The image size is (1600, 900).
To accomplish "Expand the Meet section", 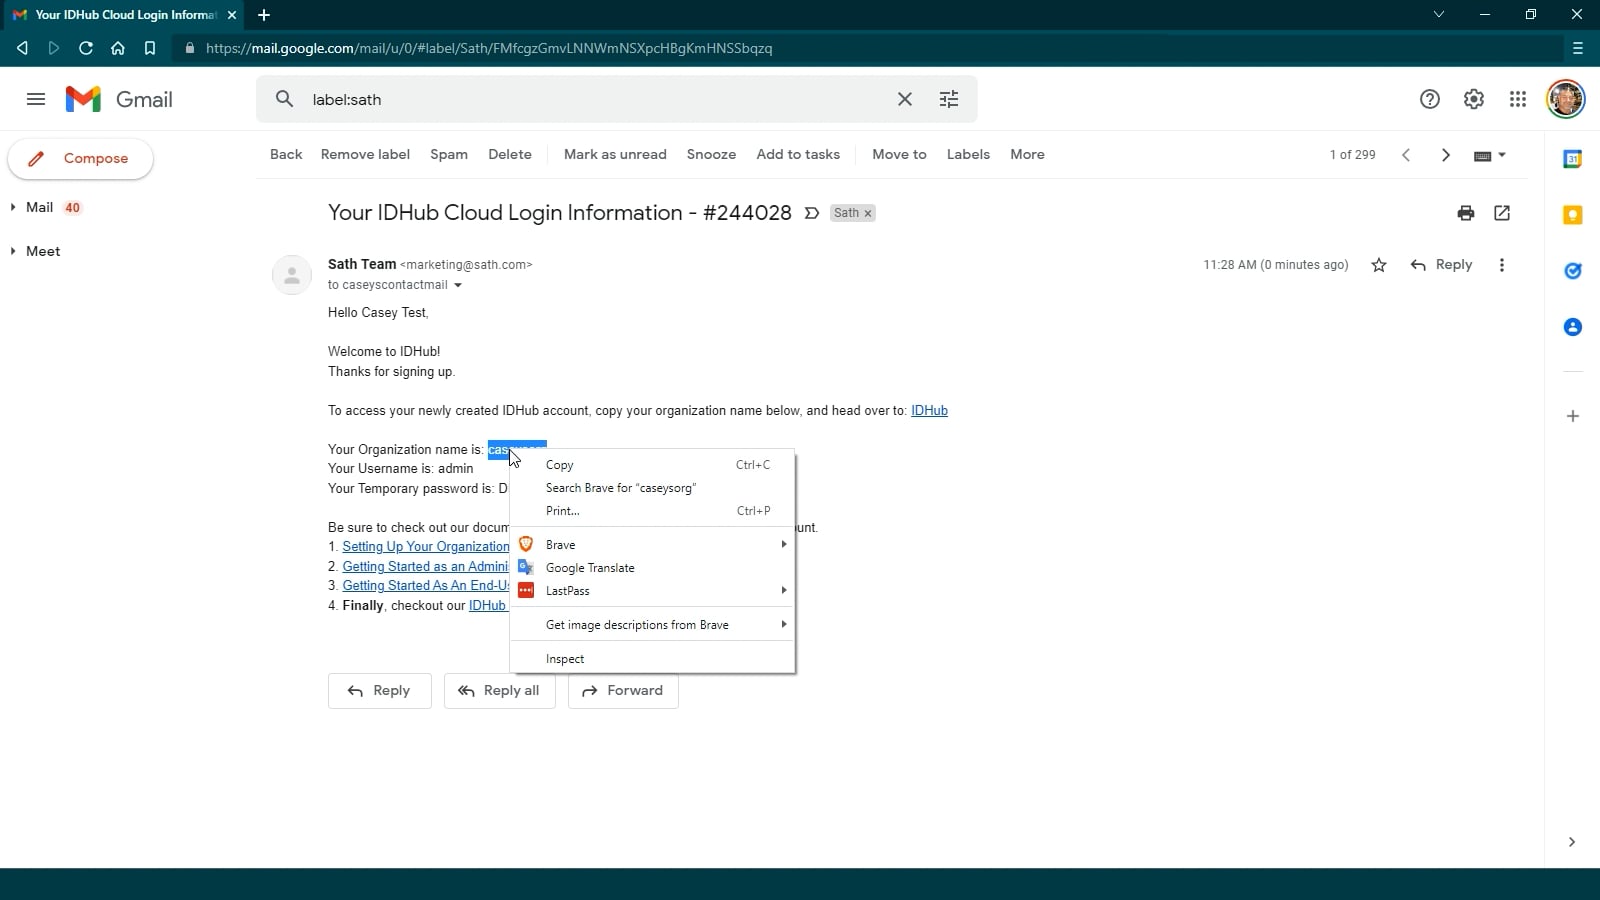I will pyautogui.click(x=13, y=251).
